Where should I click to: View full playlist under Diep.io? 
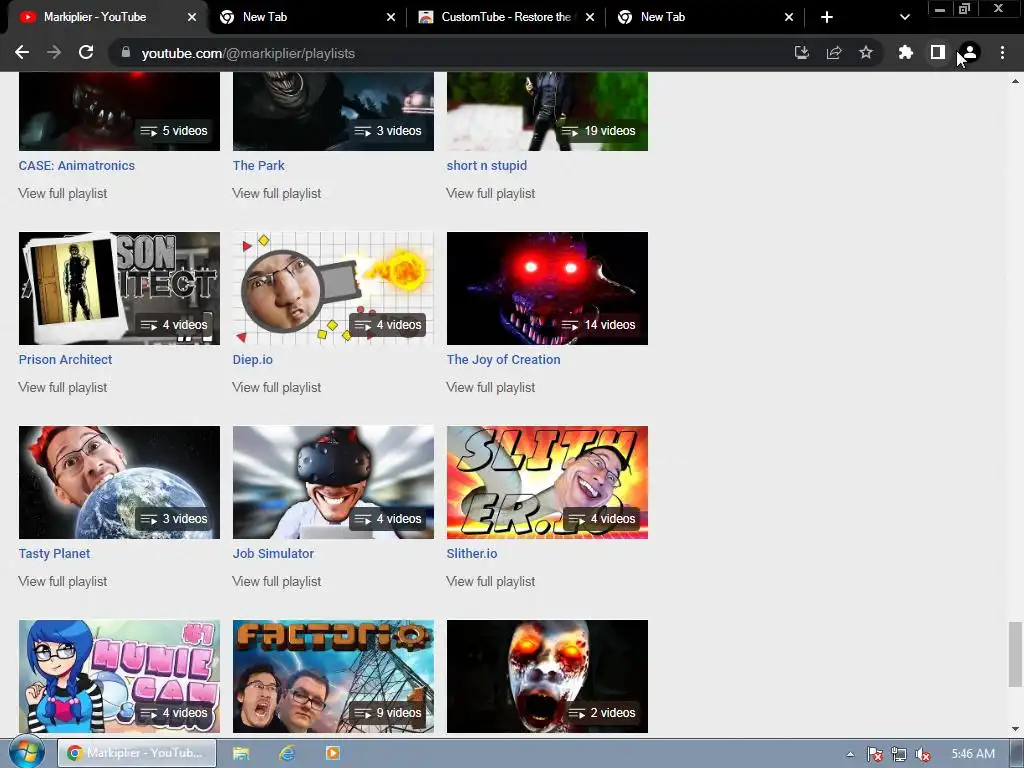(277, 387)
